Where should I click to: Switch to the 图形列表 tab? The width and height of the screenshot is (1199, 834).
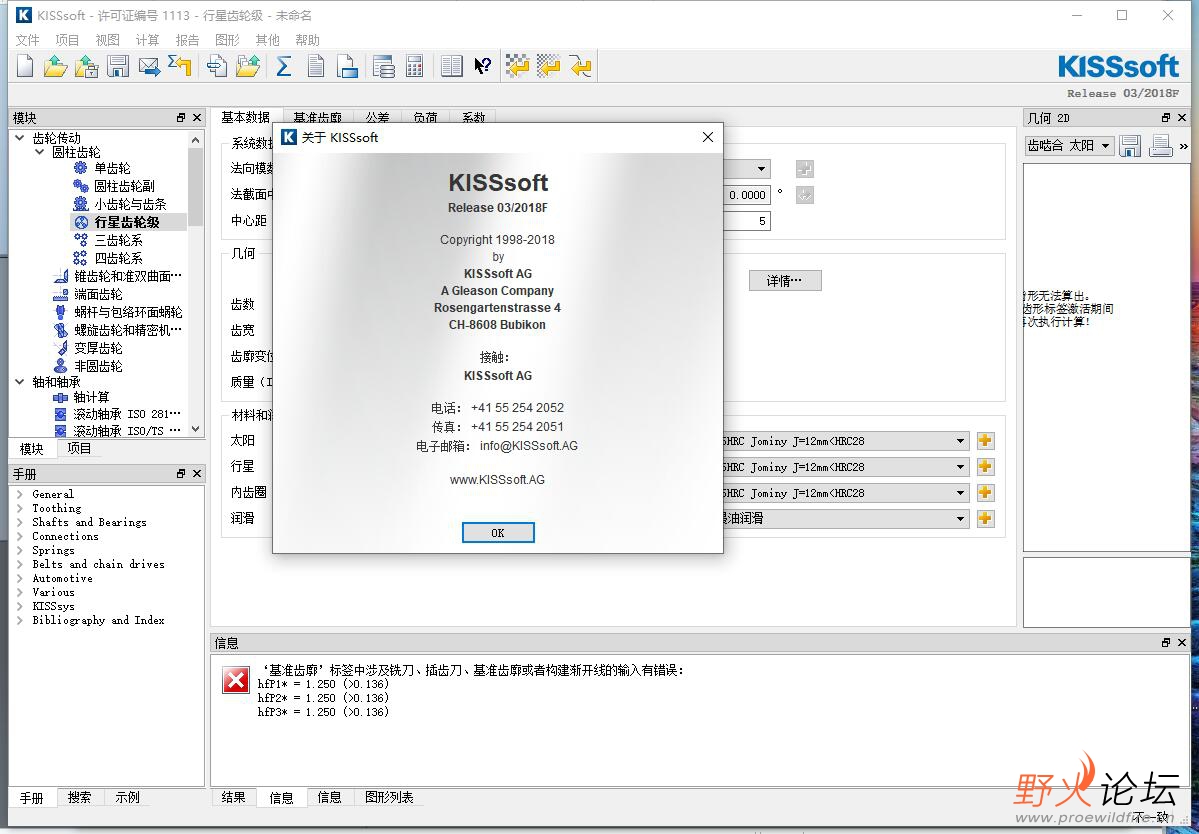point(389,797)
